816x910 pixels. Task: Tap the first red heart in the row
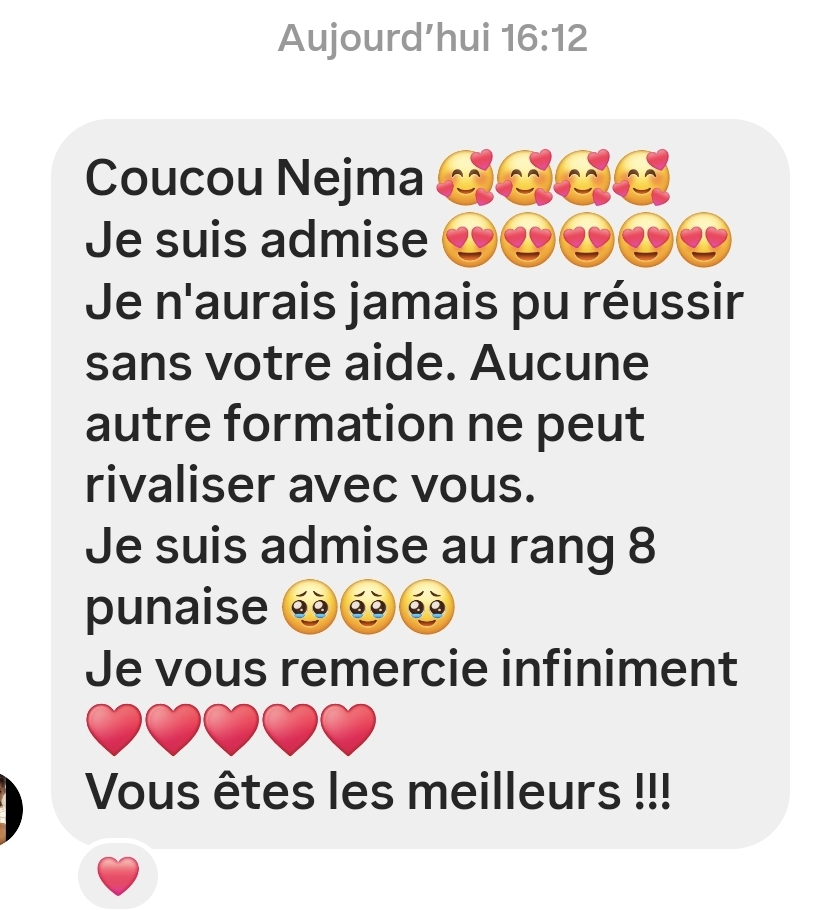[x=114, y=730]
